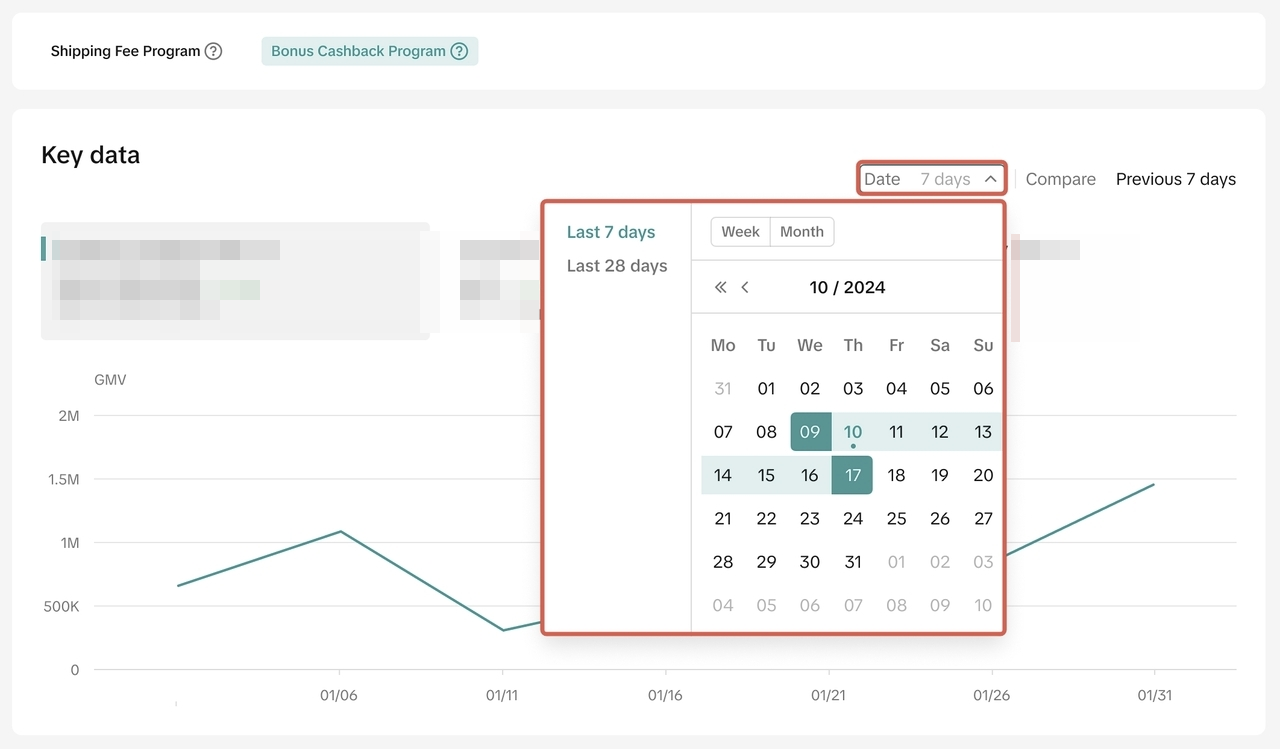Click help icon next to Shipping Fee Program

213,51
